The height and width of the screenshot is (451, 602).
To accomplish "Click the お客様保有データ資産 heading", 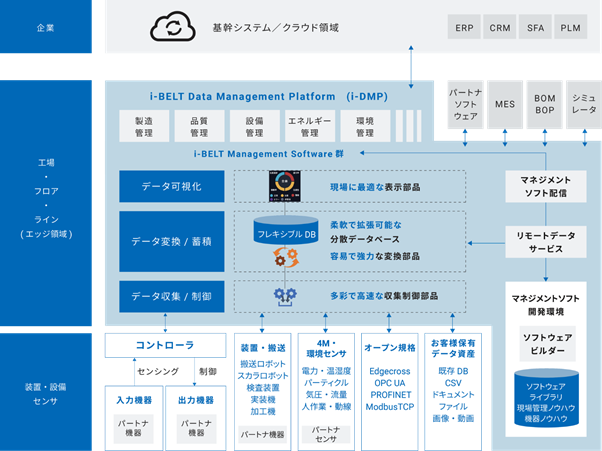I will 453,349.
